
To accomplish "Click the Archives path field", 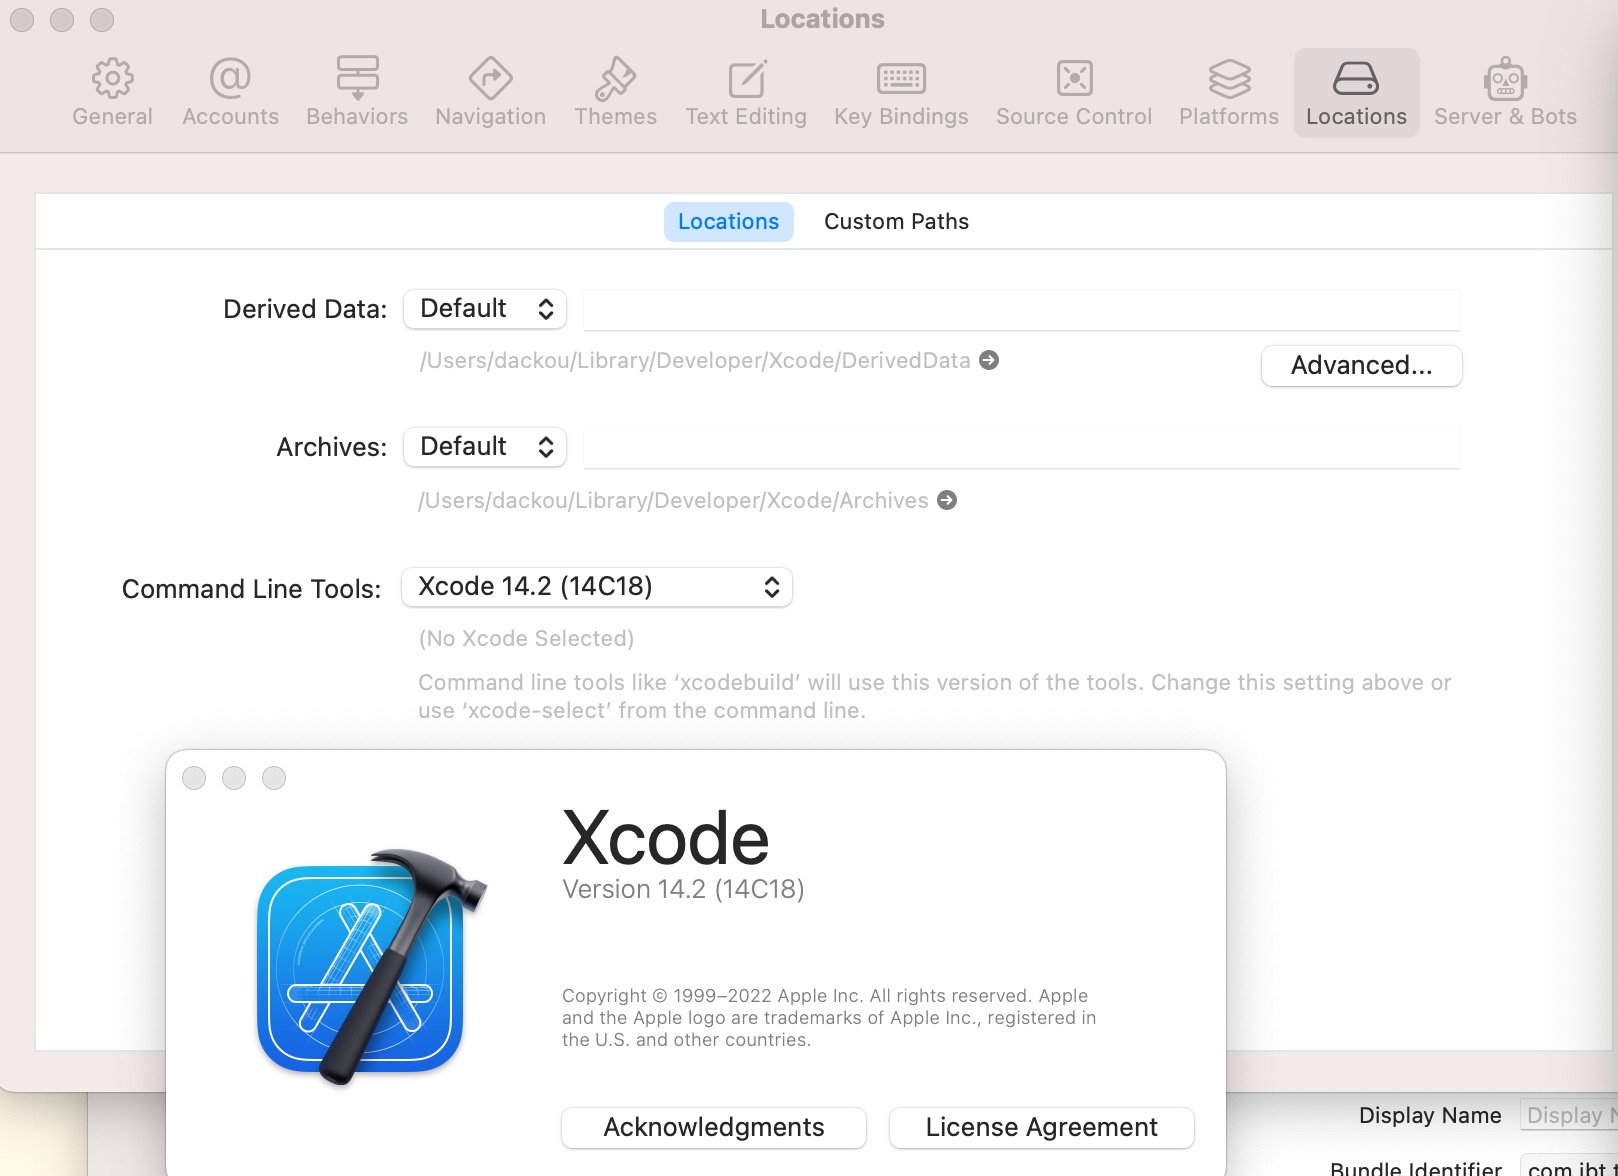I will click(1021, 448).
